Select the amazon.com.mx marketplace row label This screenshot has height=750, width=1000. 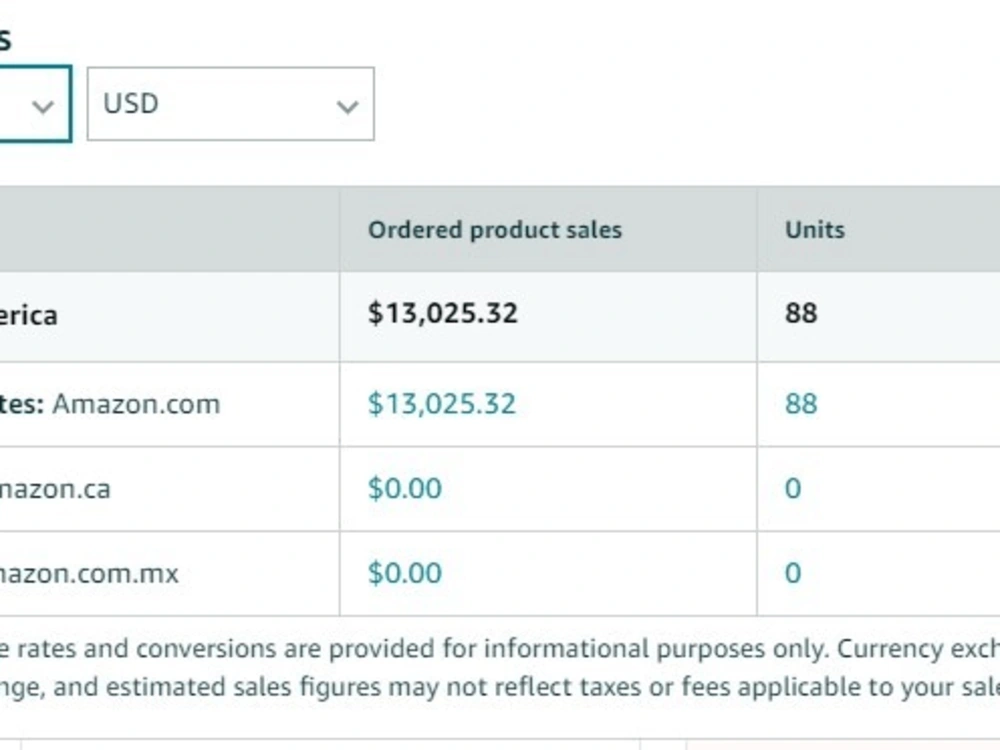89,573
